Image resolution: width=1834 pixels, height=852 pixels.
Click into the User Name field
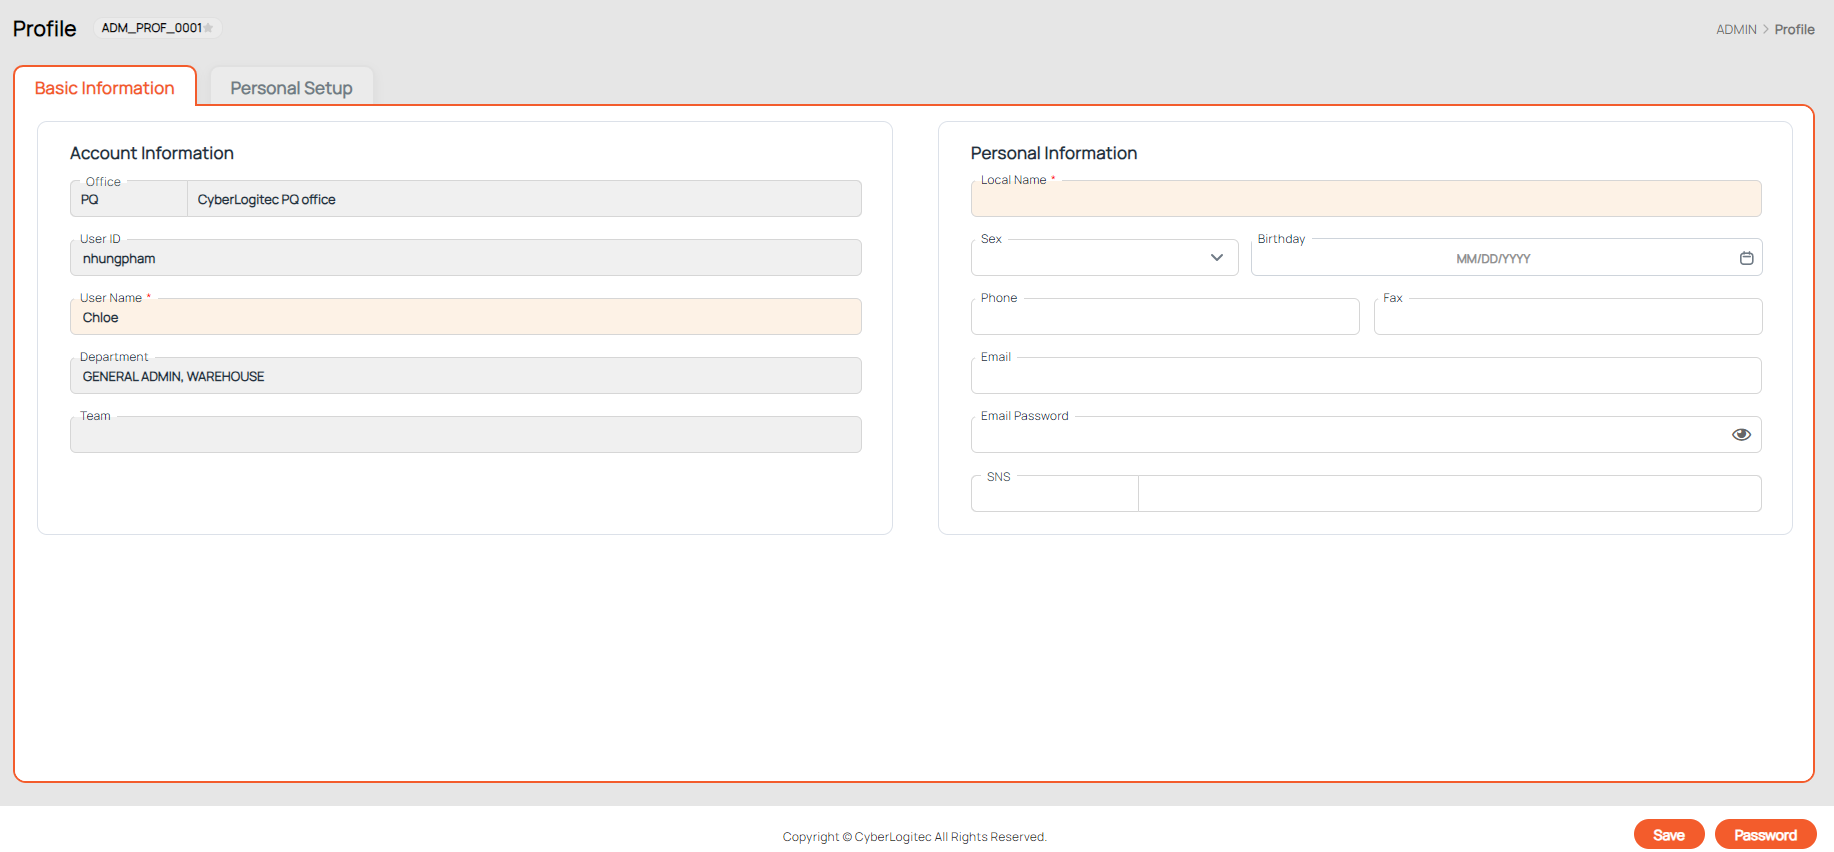465,318
